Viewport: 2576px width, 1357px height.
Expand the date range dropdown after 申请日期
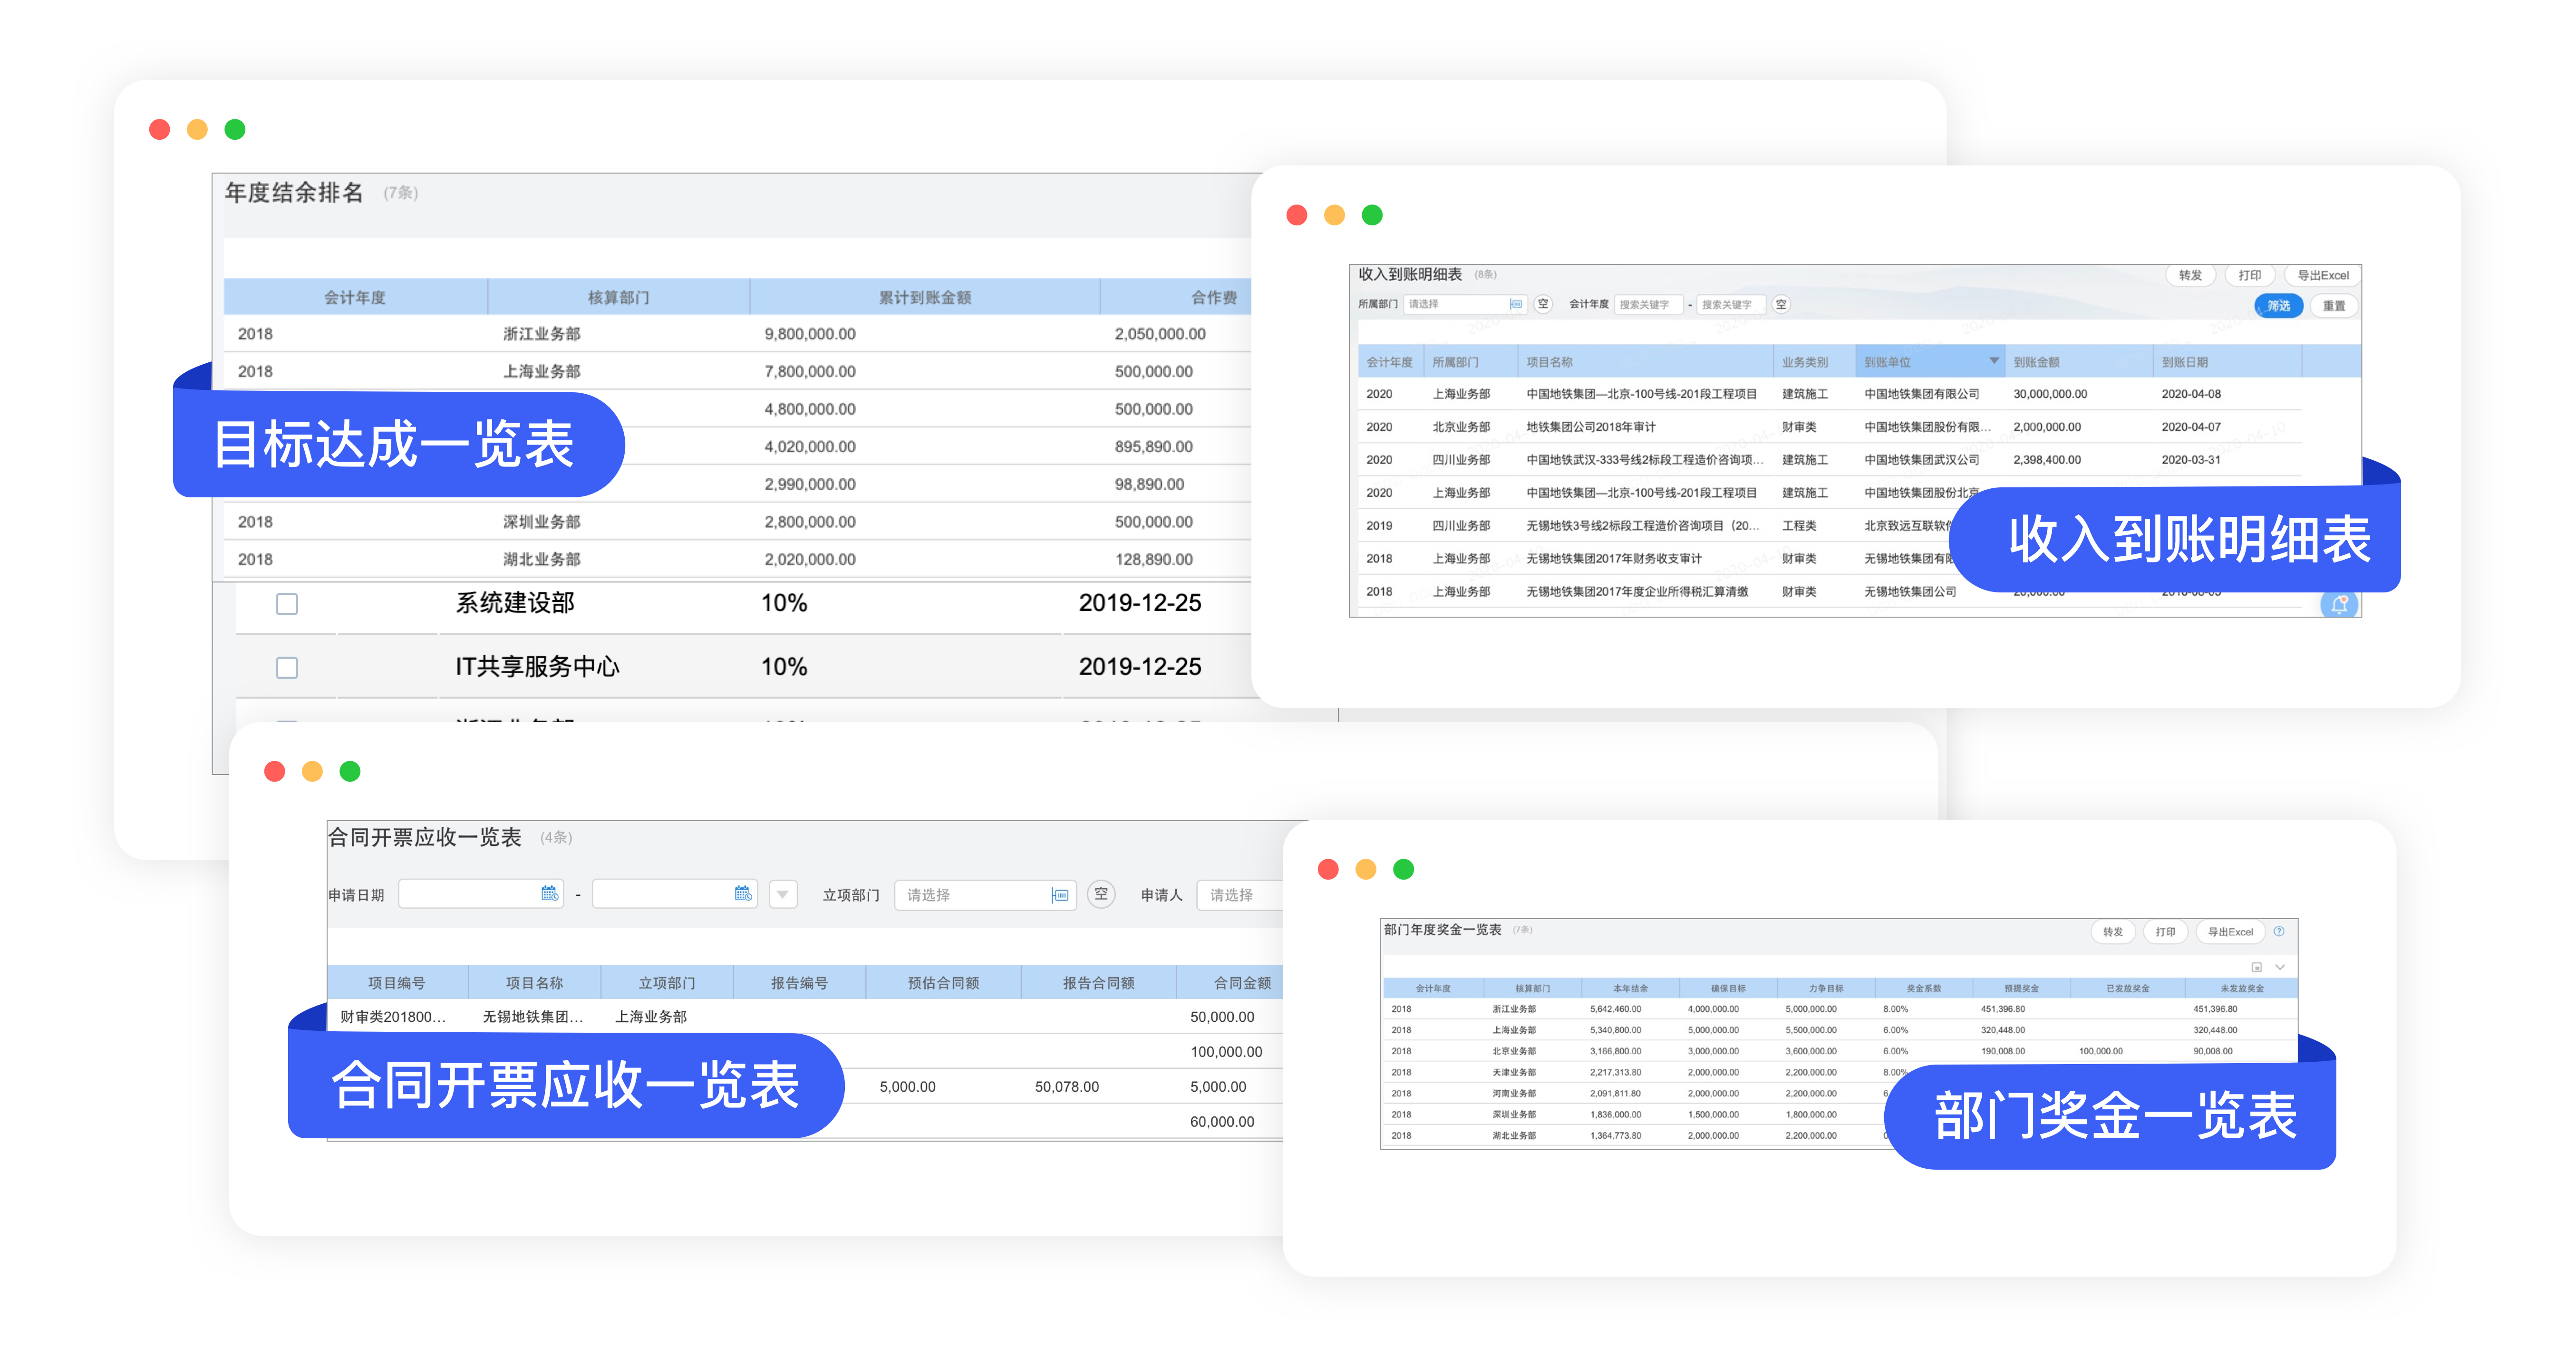(x=783, y=895)
